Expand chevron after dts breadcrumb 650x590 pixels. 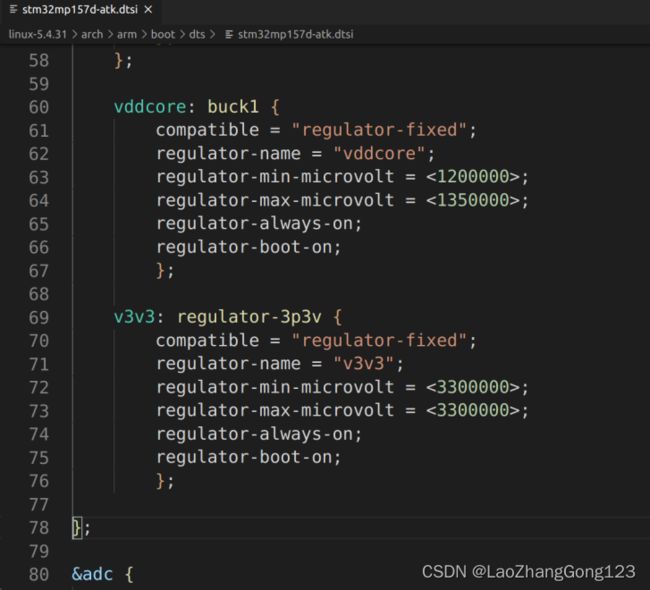(x=213, y=34)
